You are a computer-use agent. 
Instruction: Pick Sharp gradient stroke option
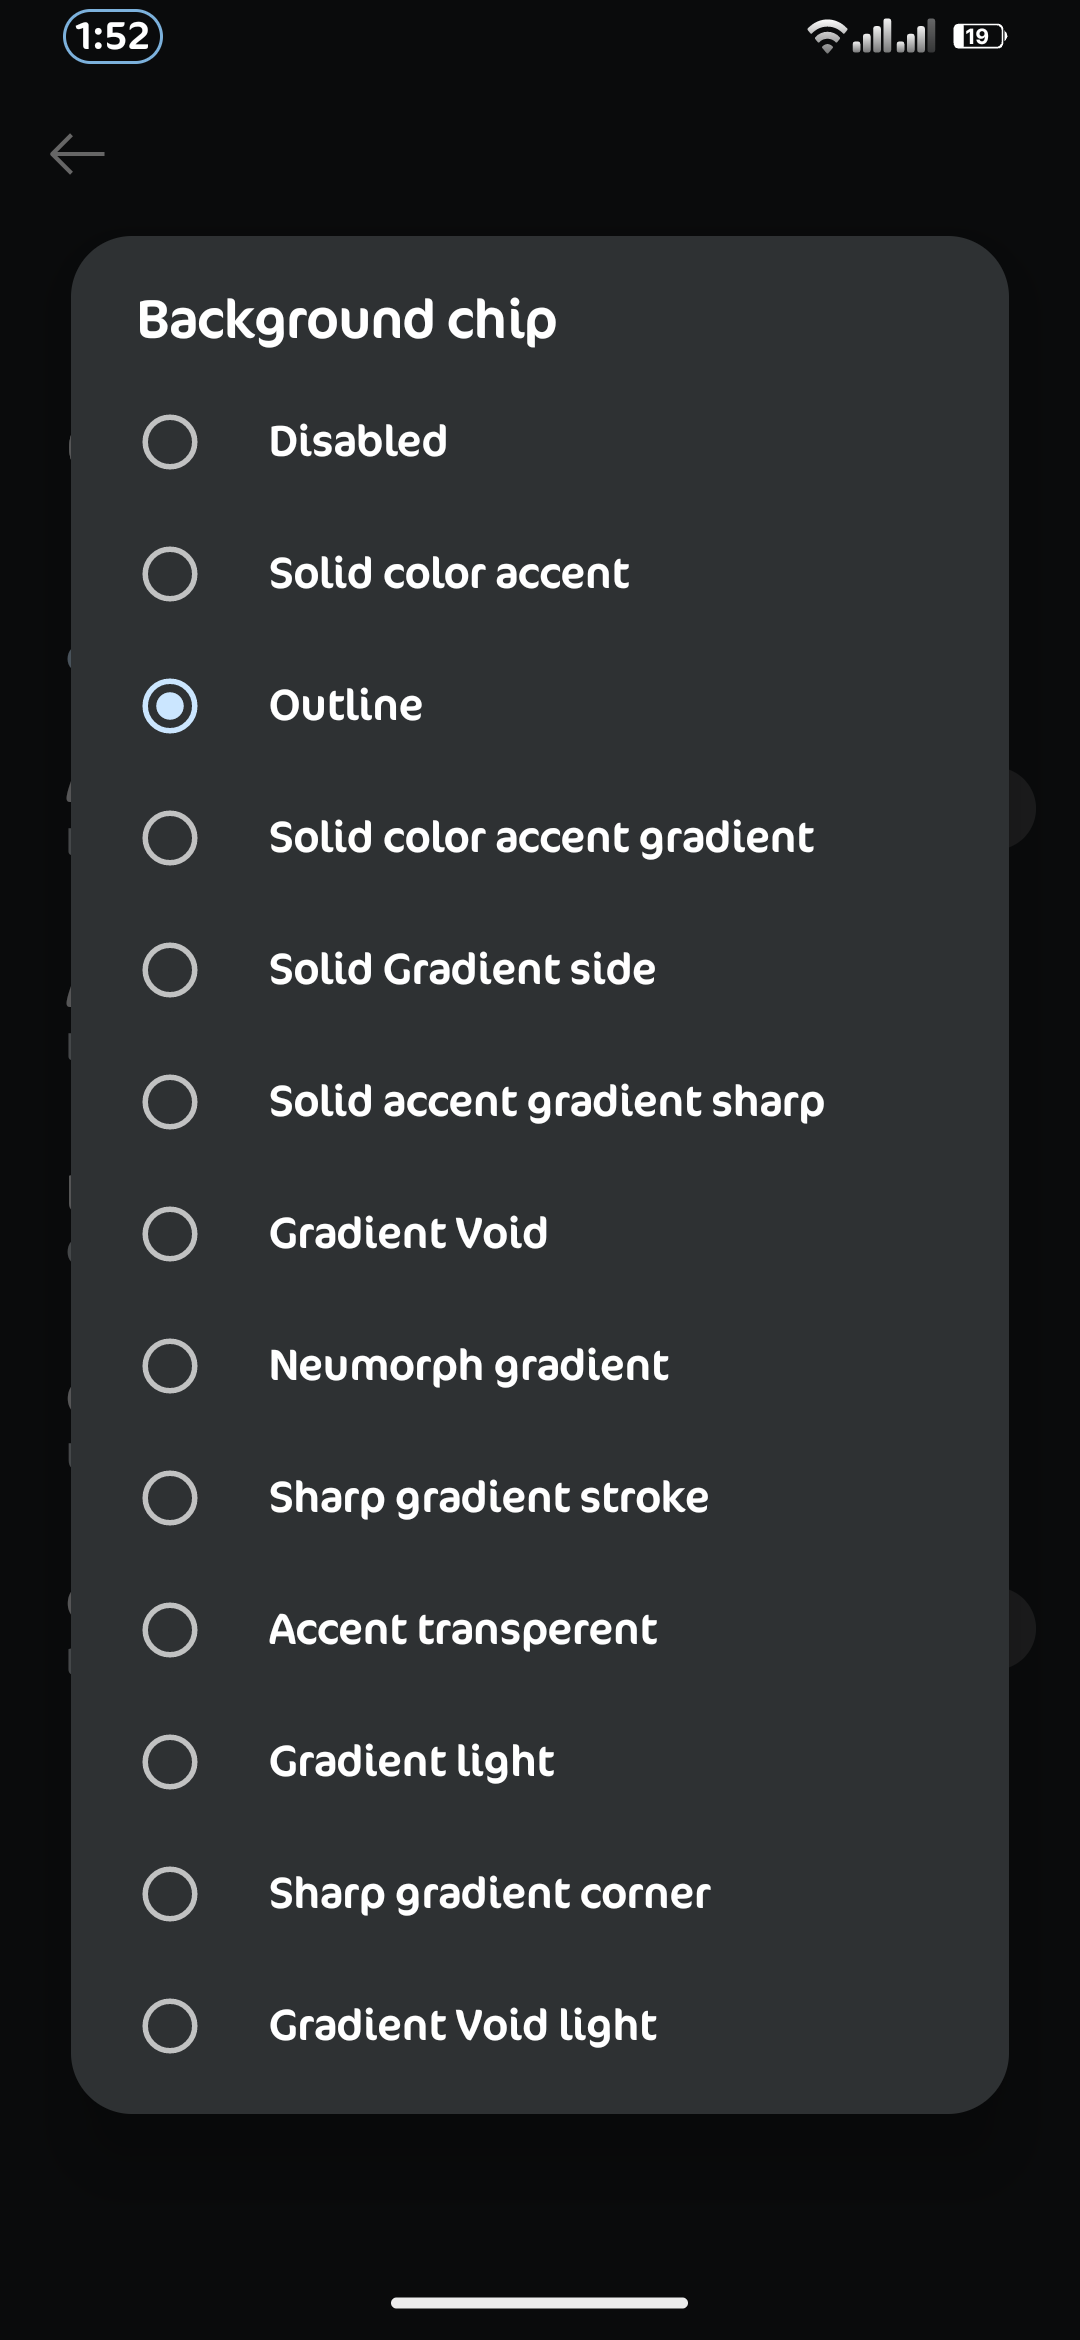[540, 1498]
